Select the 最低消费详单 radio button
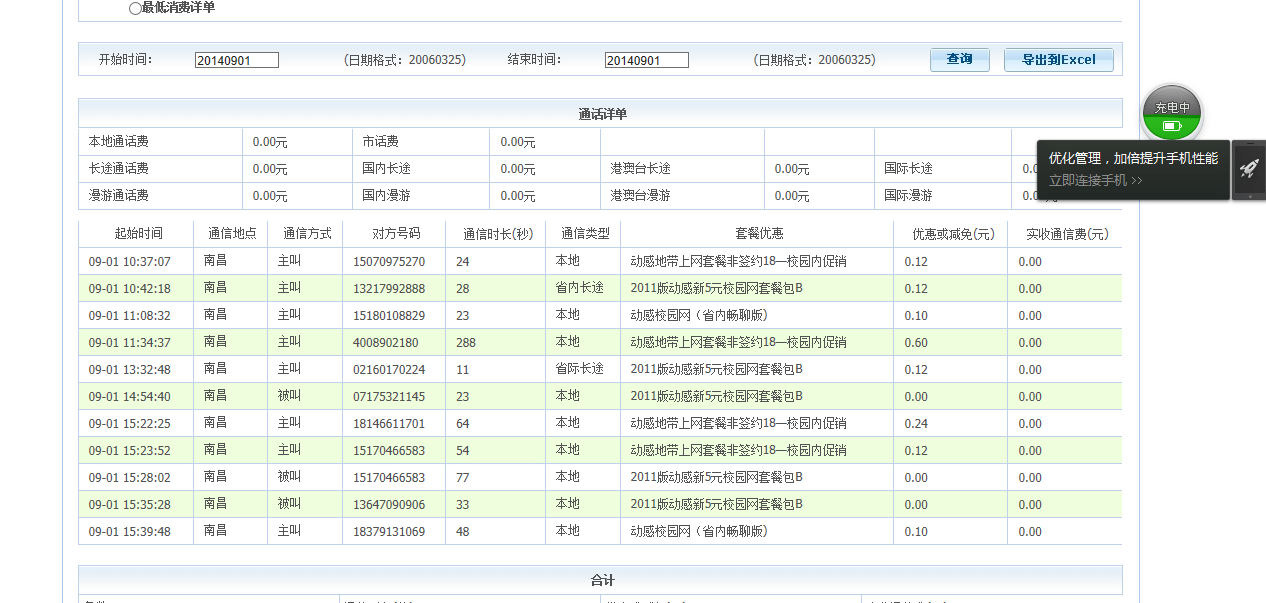The height and width of the screenshot is (603, 1266). 135,9
